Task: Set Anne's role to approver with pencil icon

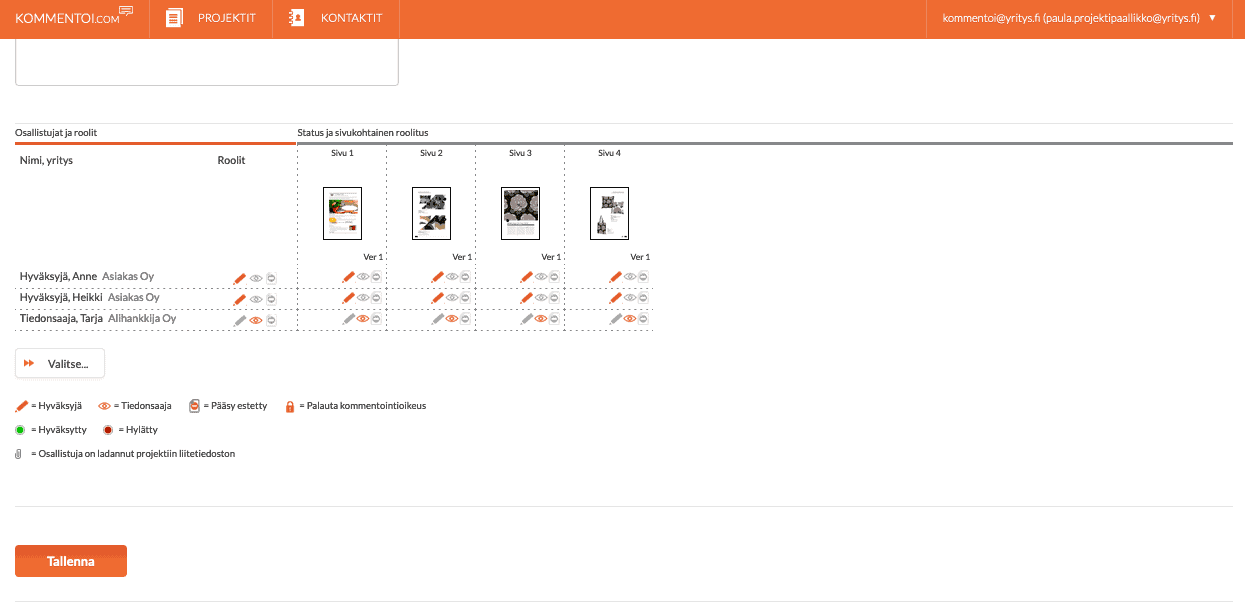Action: [x=239, y=278]
